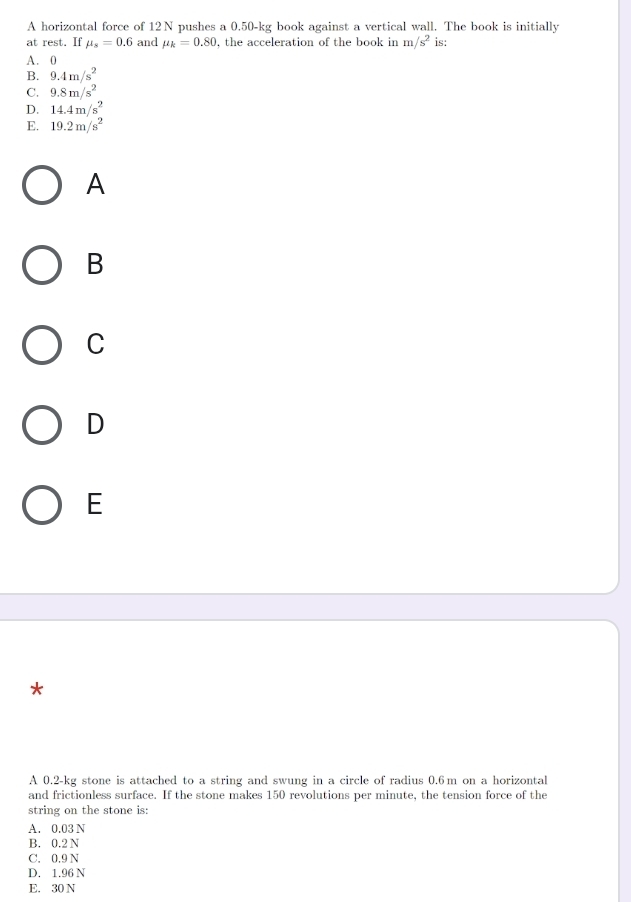631x902 pixels.
Task: Click the book-against-wall question text image
Action: coord(293,76)
